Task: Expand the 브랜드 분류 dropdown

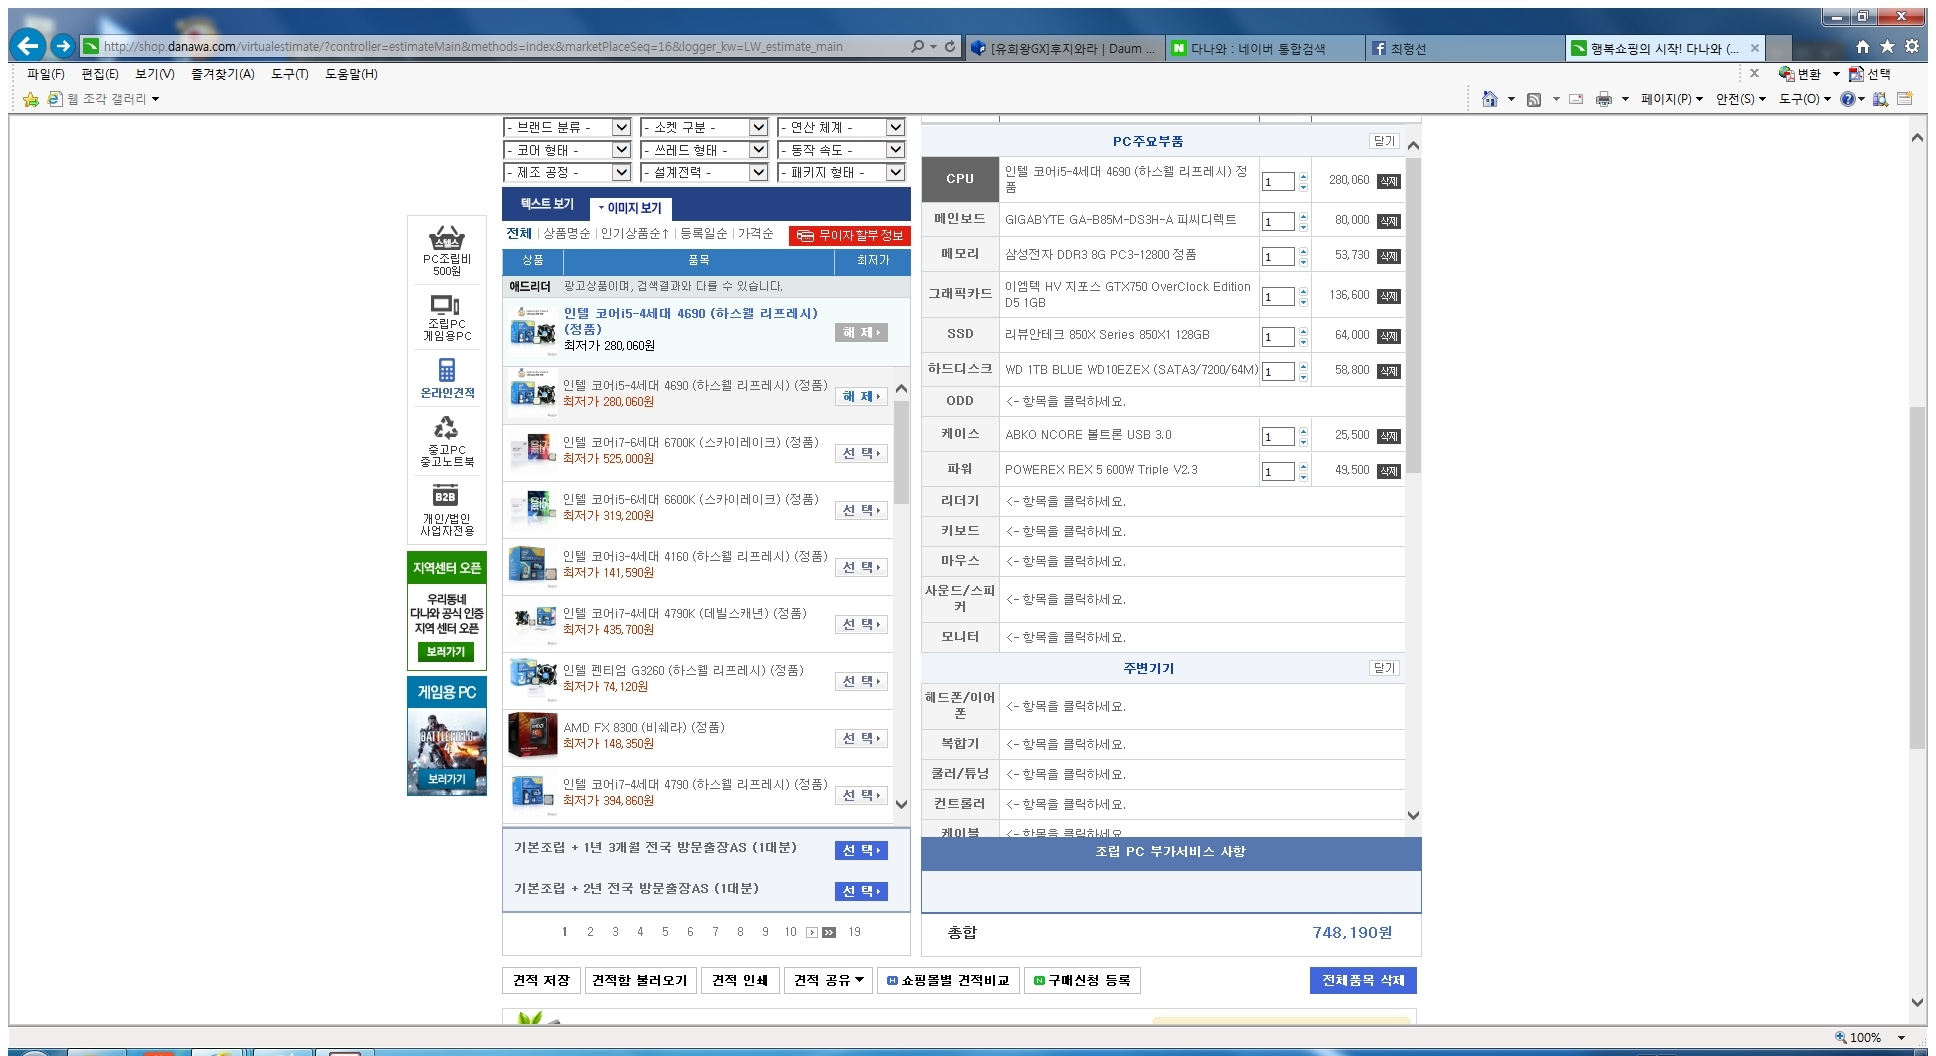Action: pyautogui.click(x=566, y=128)
